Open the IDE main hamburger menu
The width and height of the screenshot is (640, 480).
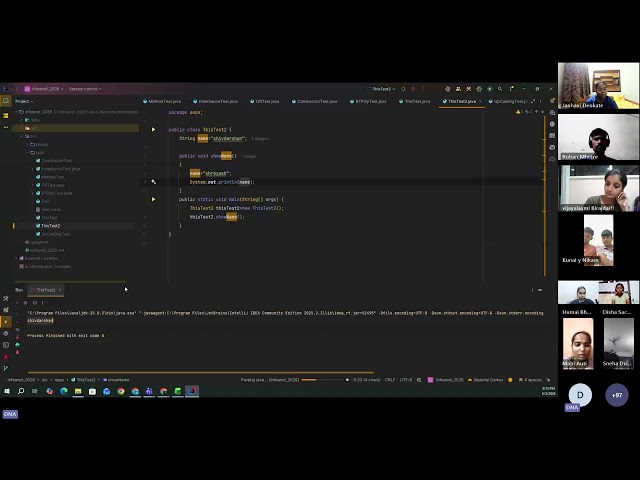[x=17, y=89]
